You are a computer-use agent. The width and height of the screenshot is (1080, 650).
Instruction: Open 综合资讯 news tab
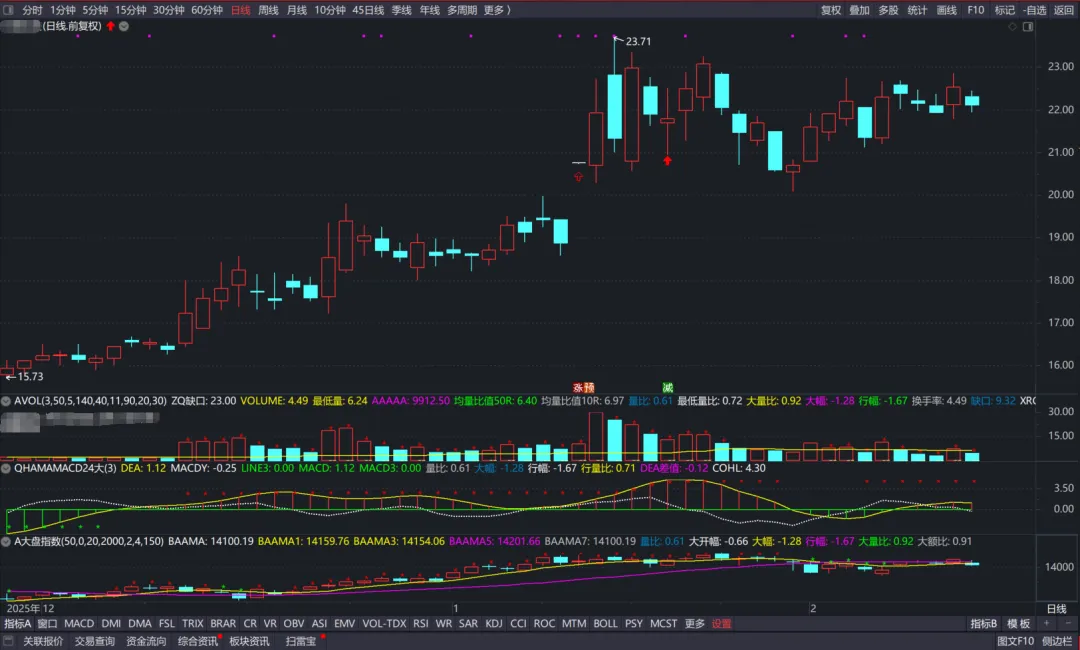pos(198,641)
